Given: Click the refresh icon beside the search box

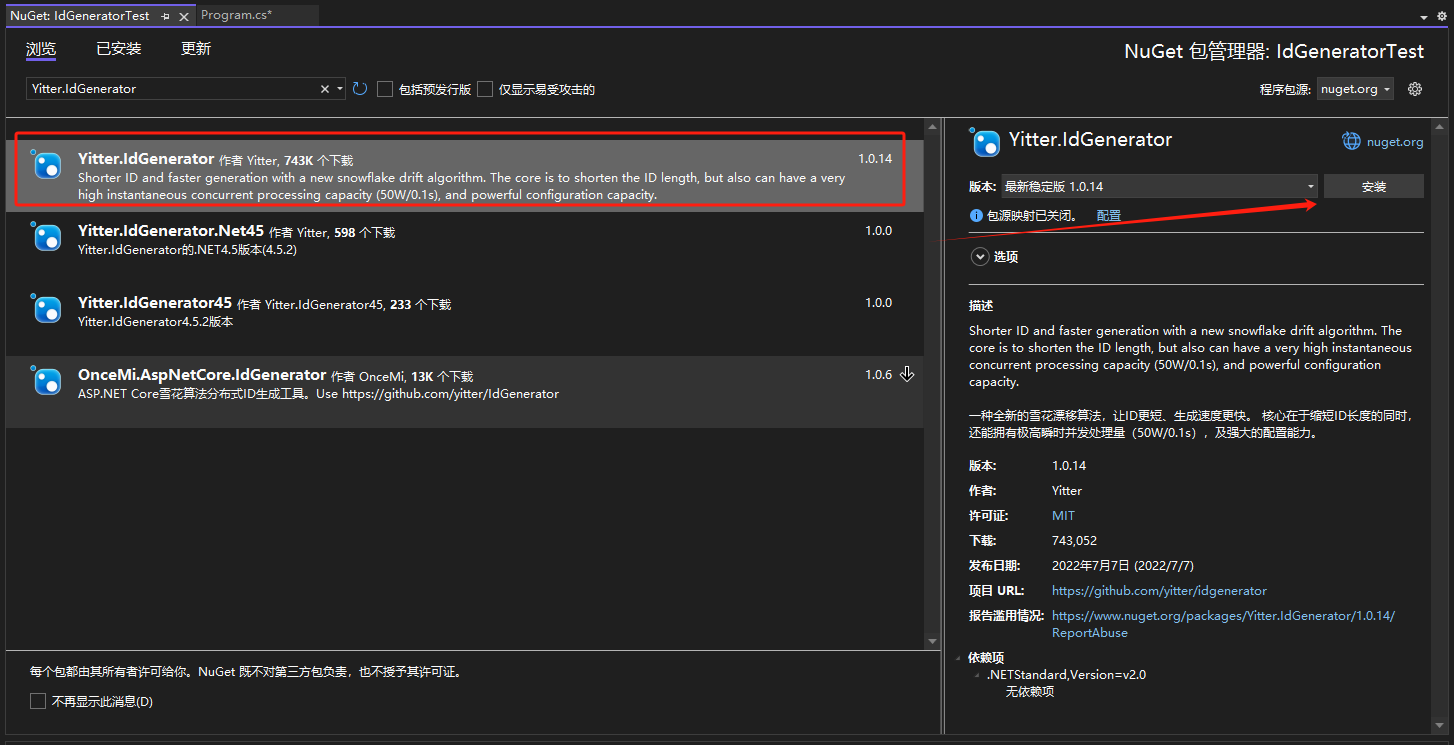Looking at the screenshot, I should tap(360, 89).
